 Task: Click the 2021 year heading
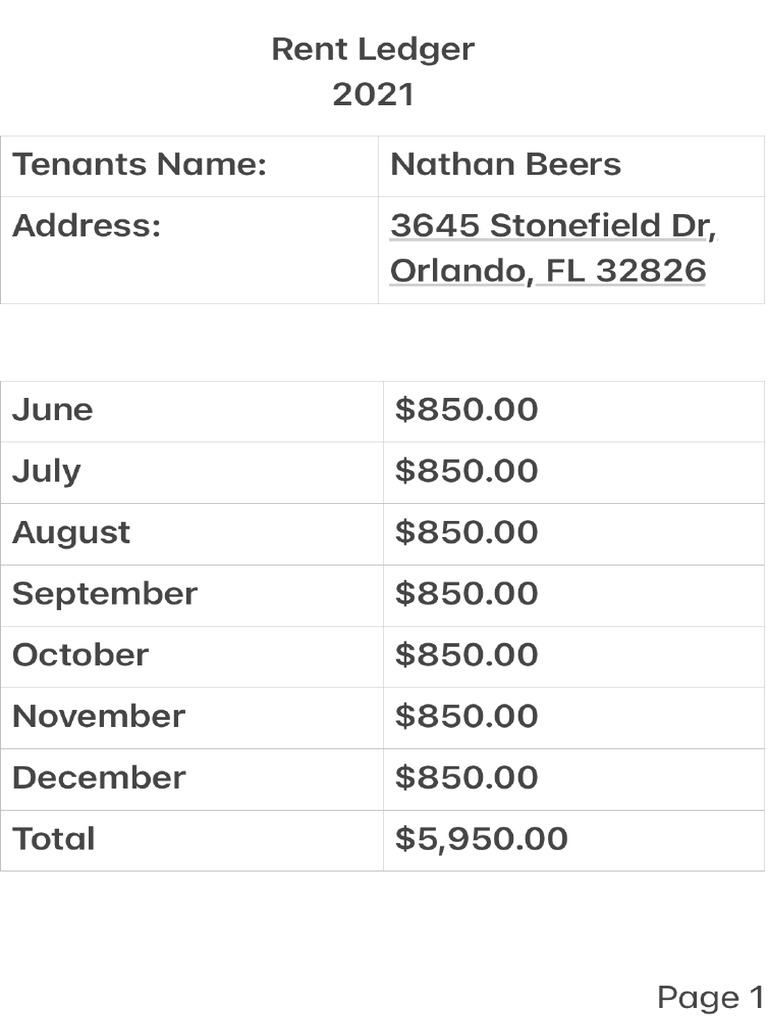[373, 94]
